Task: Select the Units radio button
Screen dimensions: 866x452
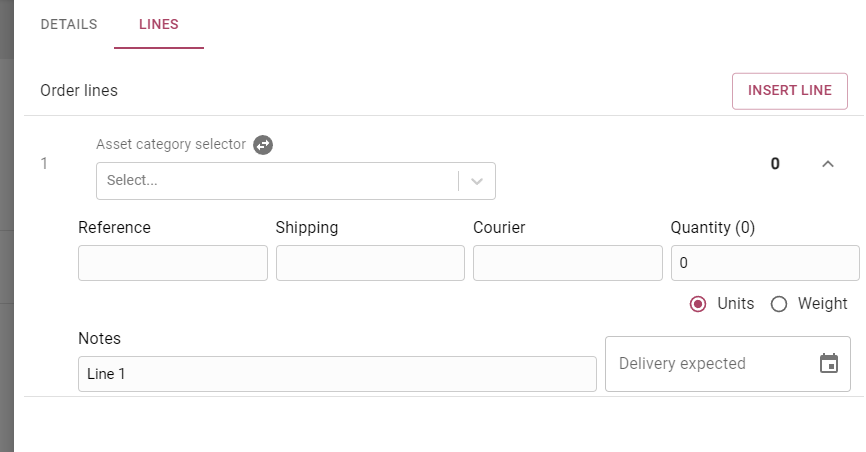Action: click(x=698, y=304)
